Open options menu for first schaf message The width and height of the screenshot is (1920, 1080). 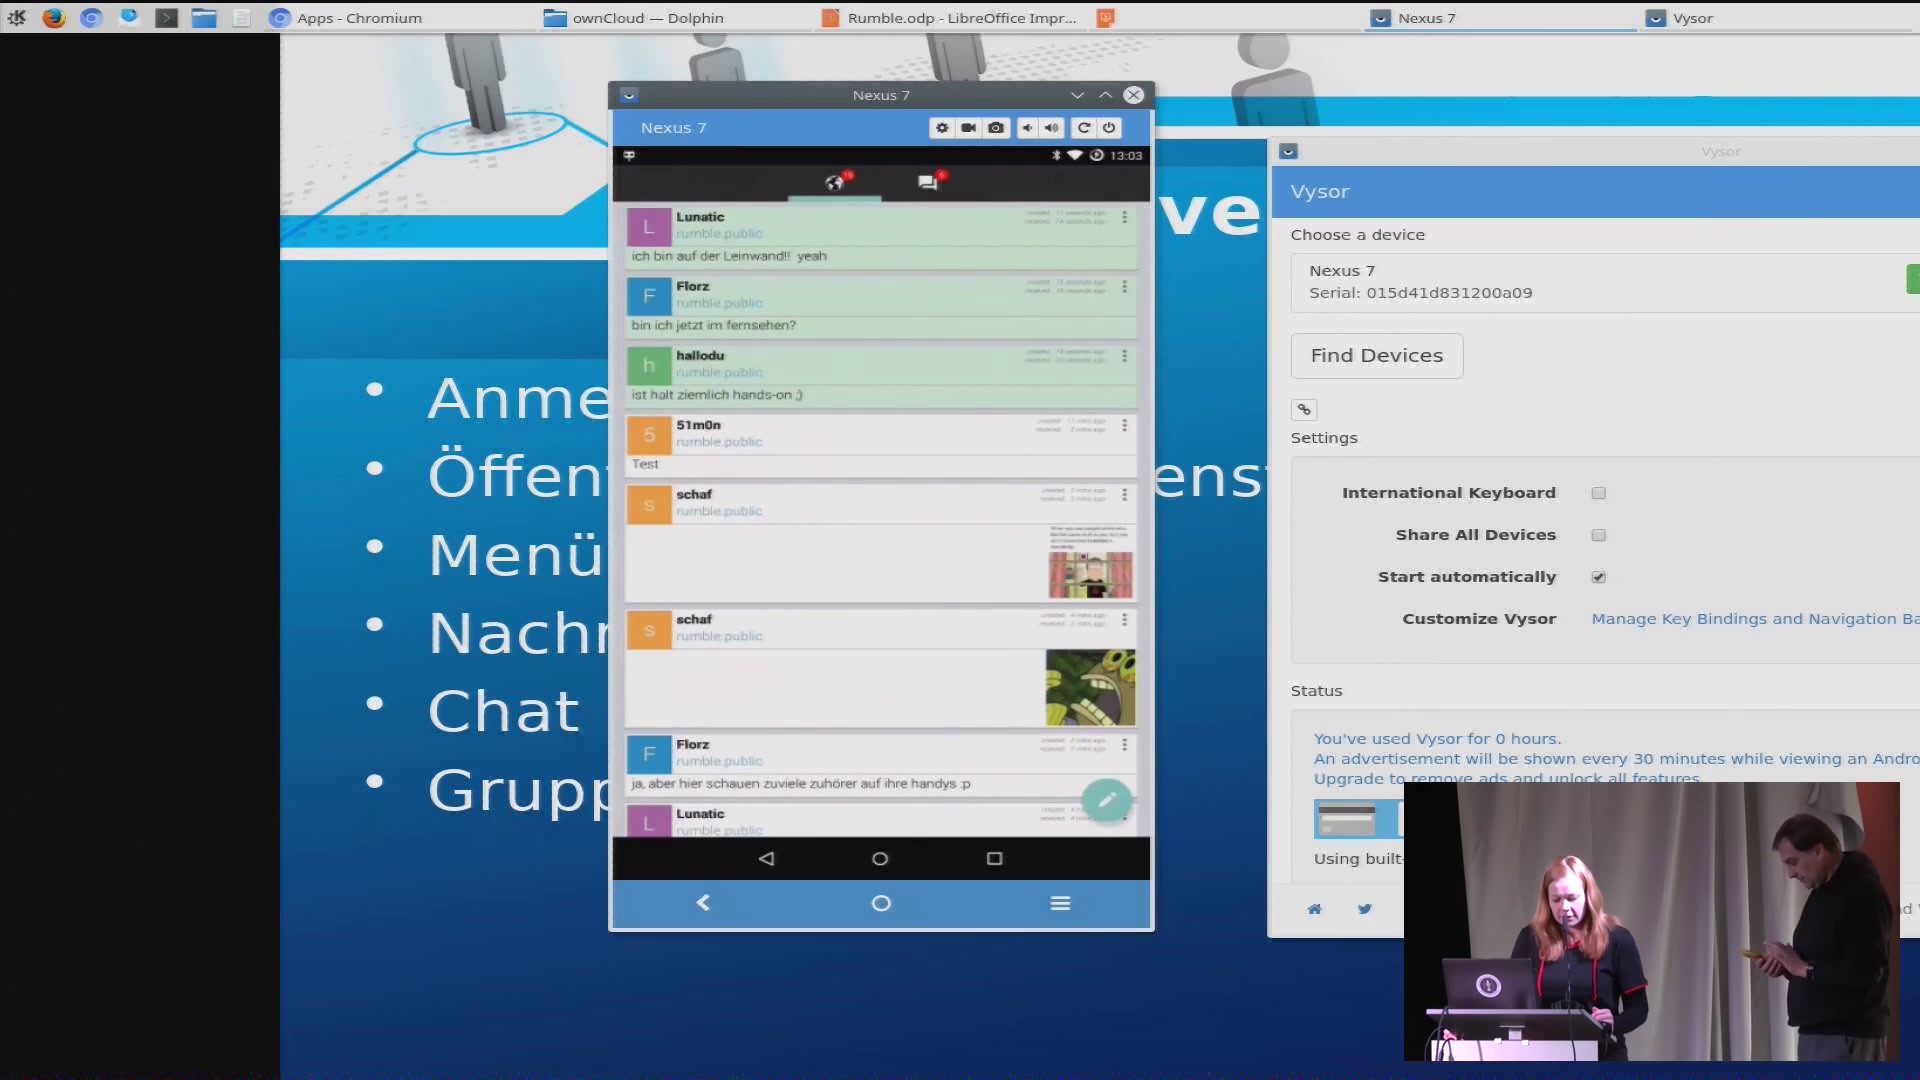tap(1124, 495)
